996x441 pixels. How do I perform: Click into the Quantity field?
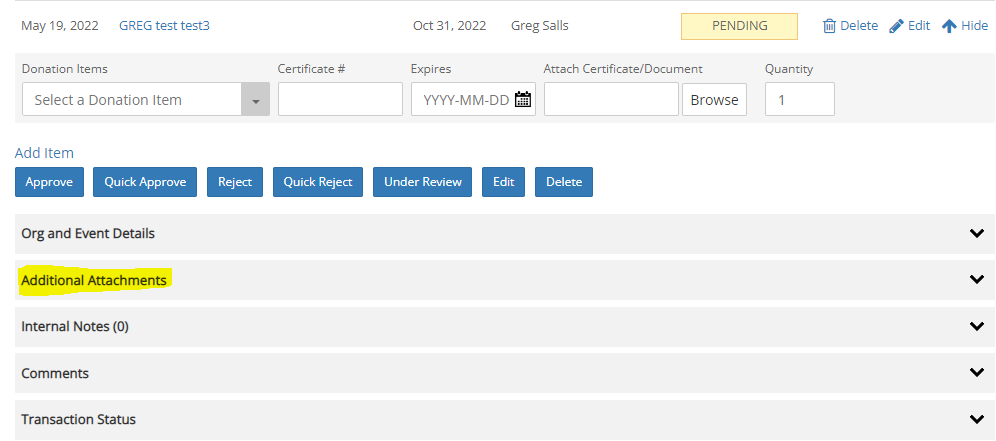click(x=800, y=99)
